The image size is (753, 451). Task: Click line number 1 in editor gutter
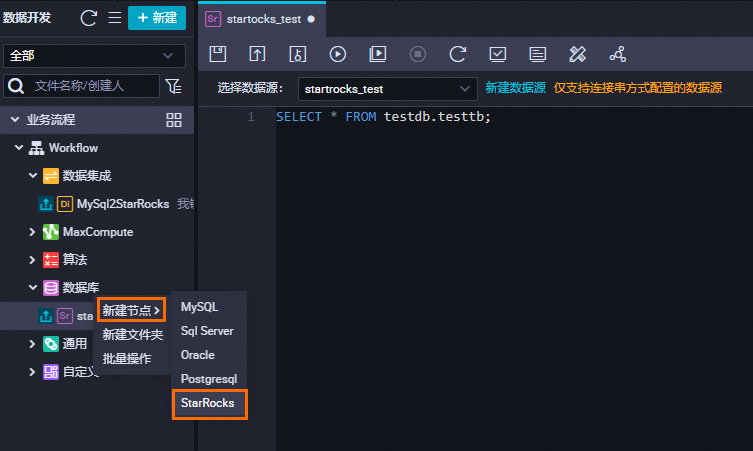tap(251, 117)
